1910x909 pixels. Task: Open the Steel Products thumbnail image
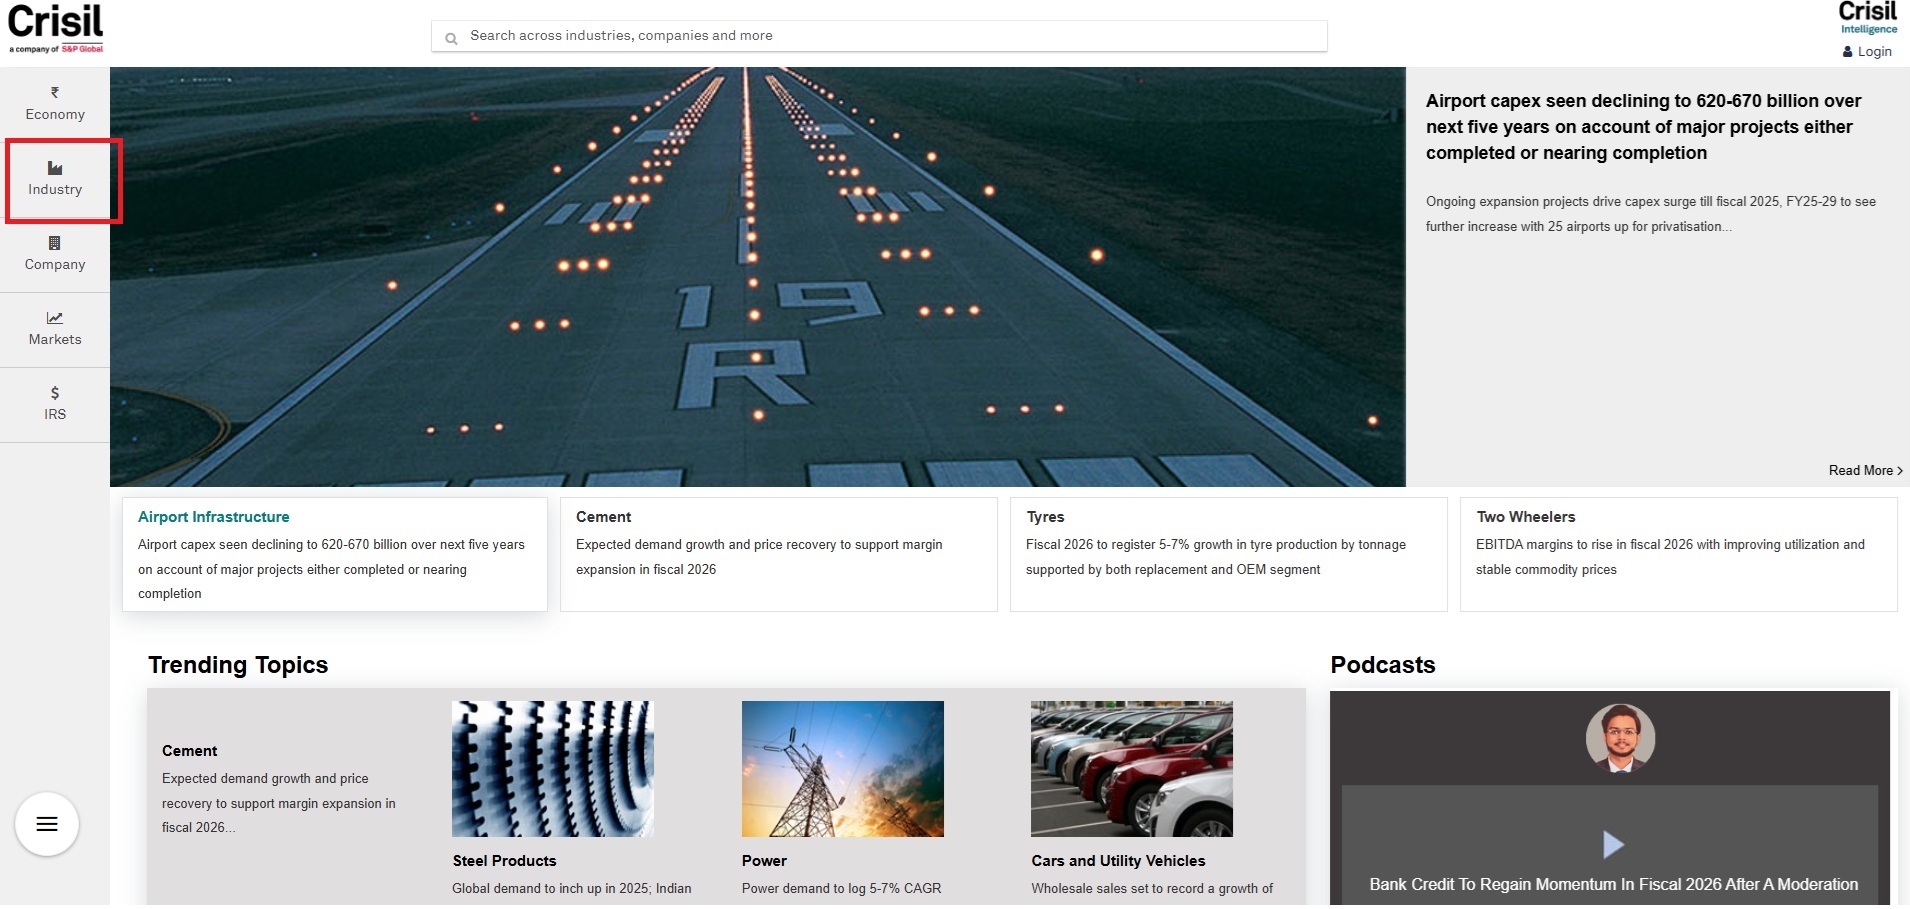click(x=553, y=769)
